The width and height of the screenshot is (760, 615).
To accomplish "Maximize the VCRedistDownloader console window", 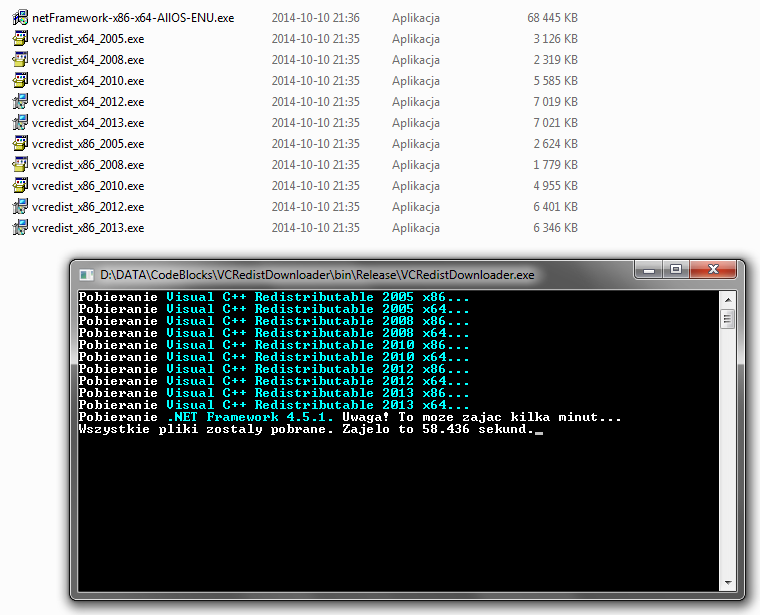I will (x=676, y=270).
